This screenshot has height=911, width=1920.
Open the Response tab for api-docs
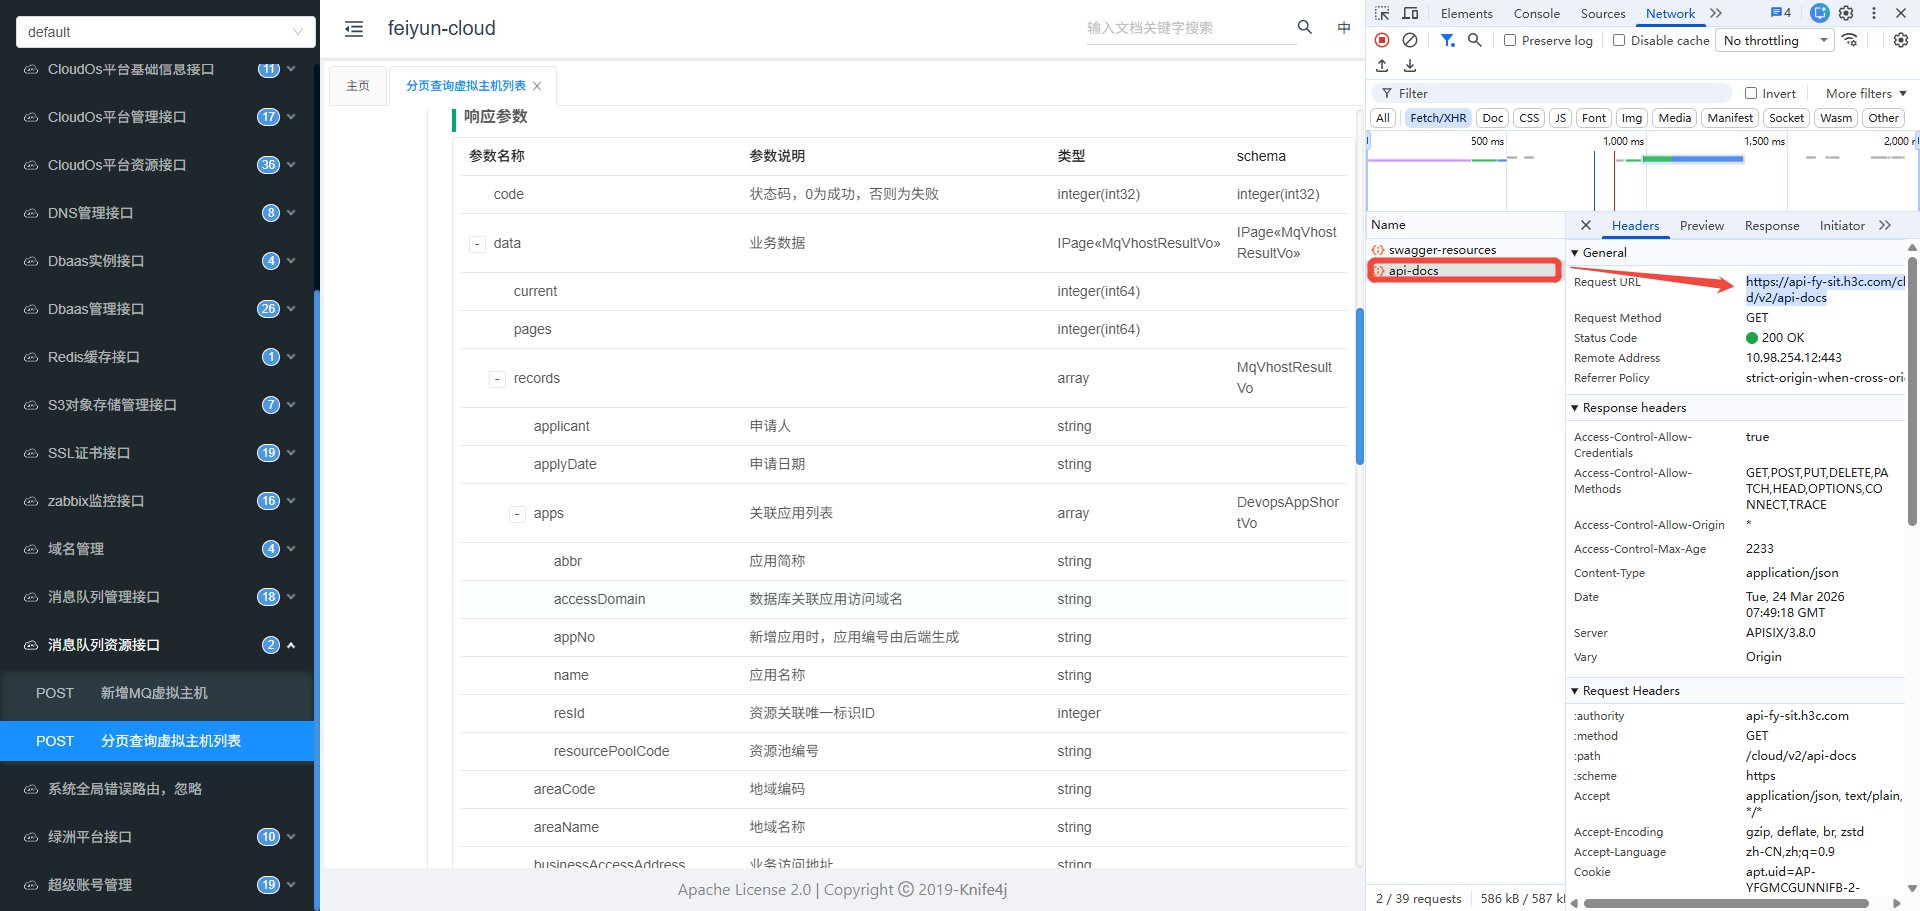[x=1771, y=226]
